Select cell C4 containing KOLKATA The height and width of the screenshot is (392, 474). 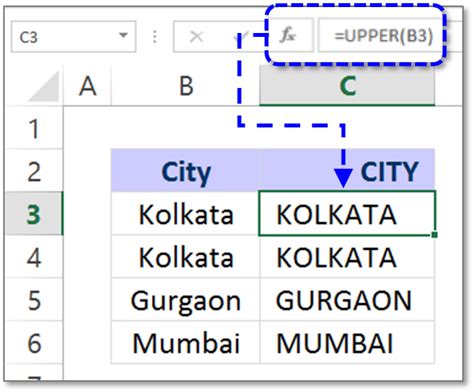point(347,256)
